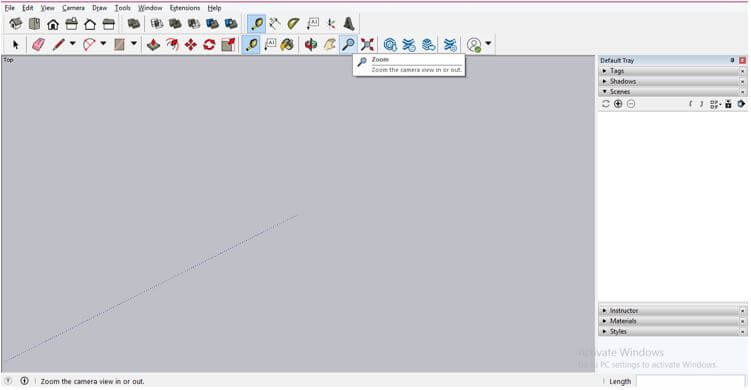
Task: Activate the Select arrow tool
Action: point(16,45)
